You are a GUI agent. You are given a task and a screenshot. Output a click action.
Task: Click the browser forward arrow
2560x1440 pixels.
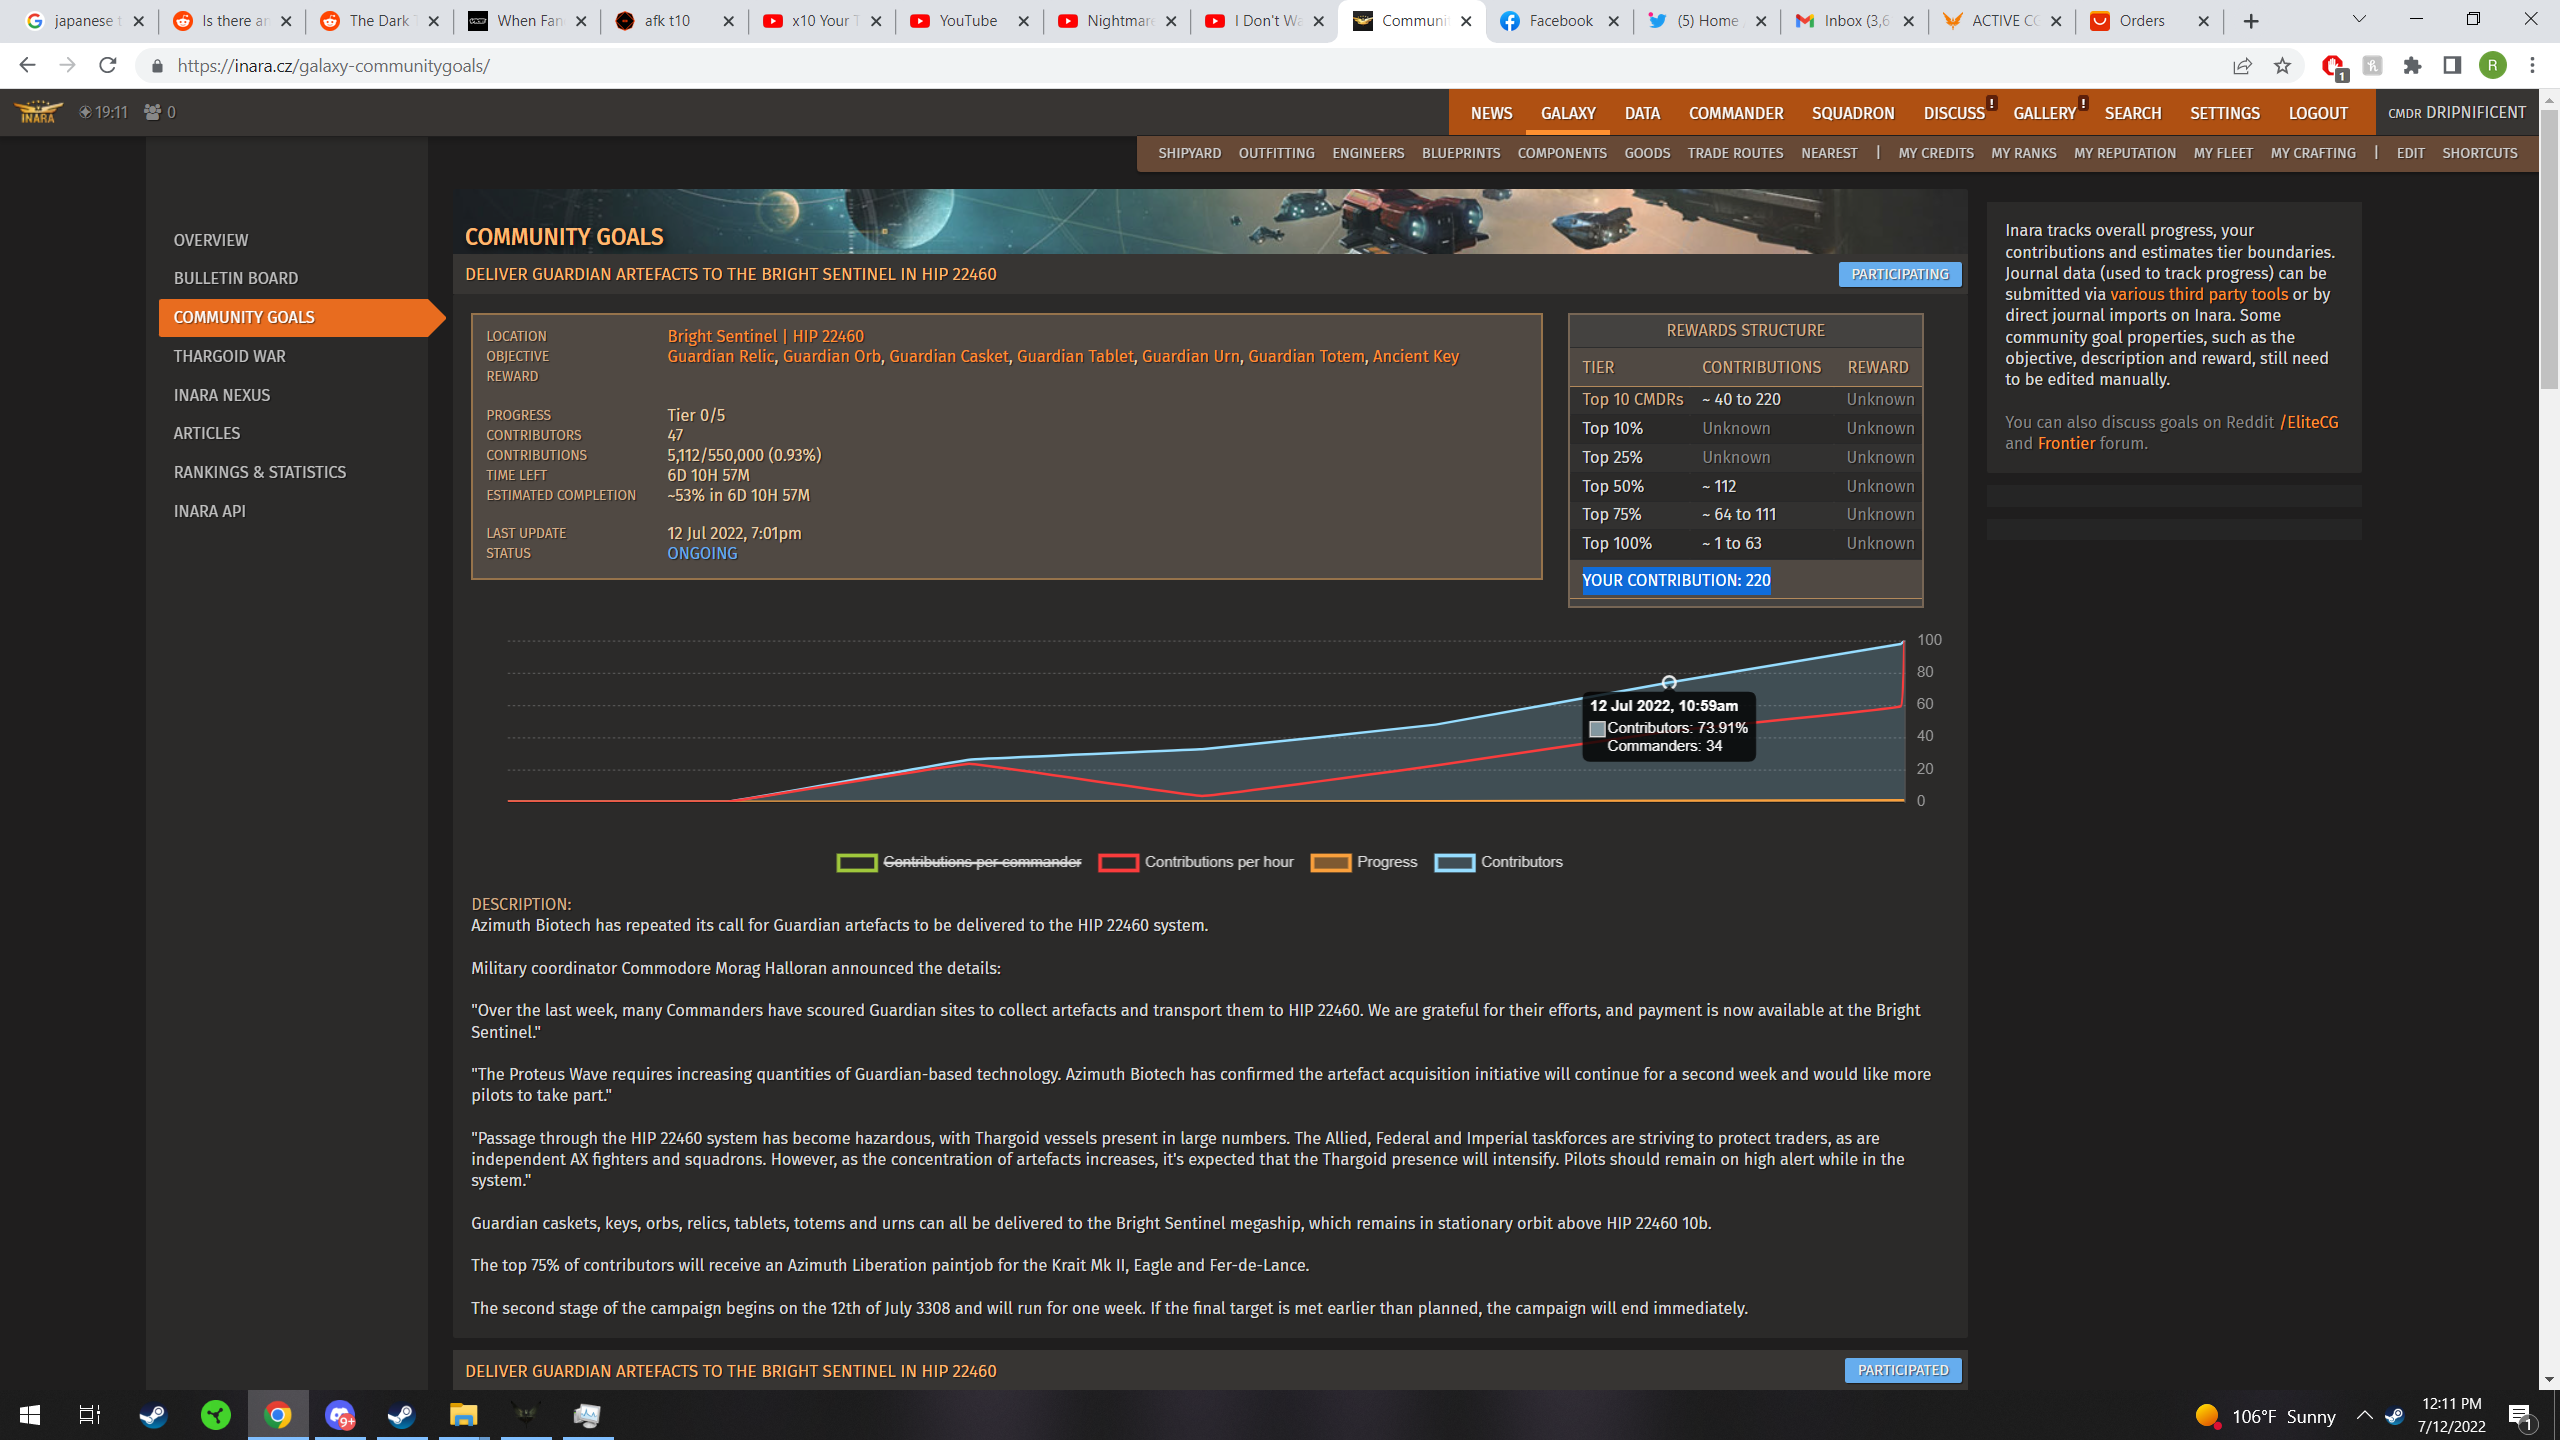tap(67, 66)
